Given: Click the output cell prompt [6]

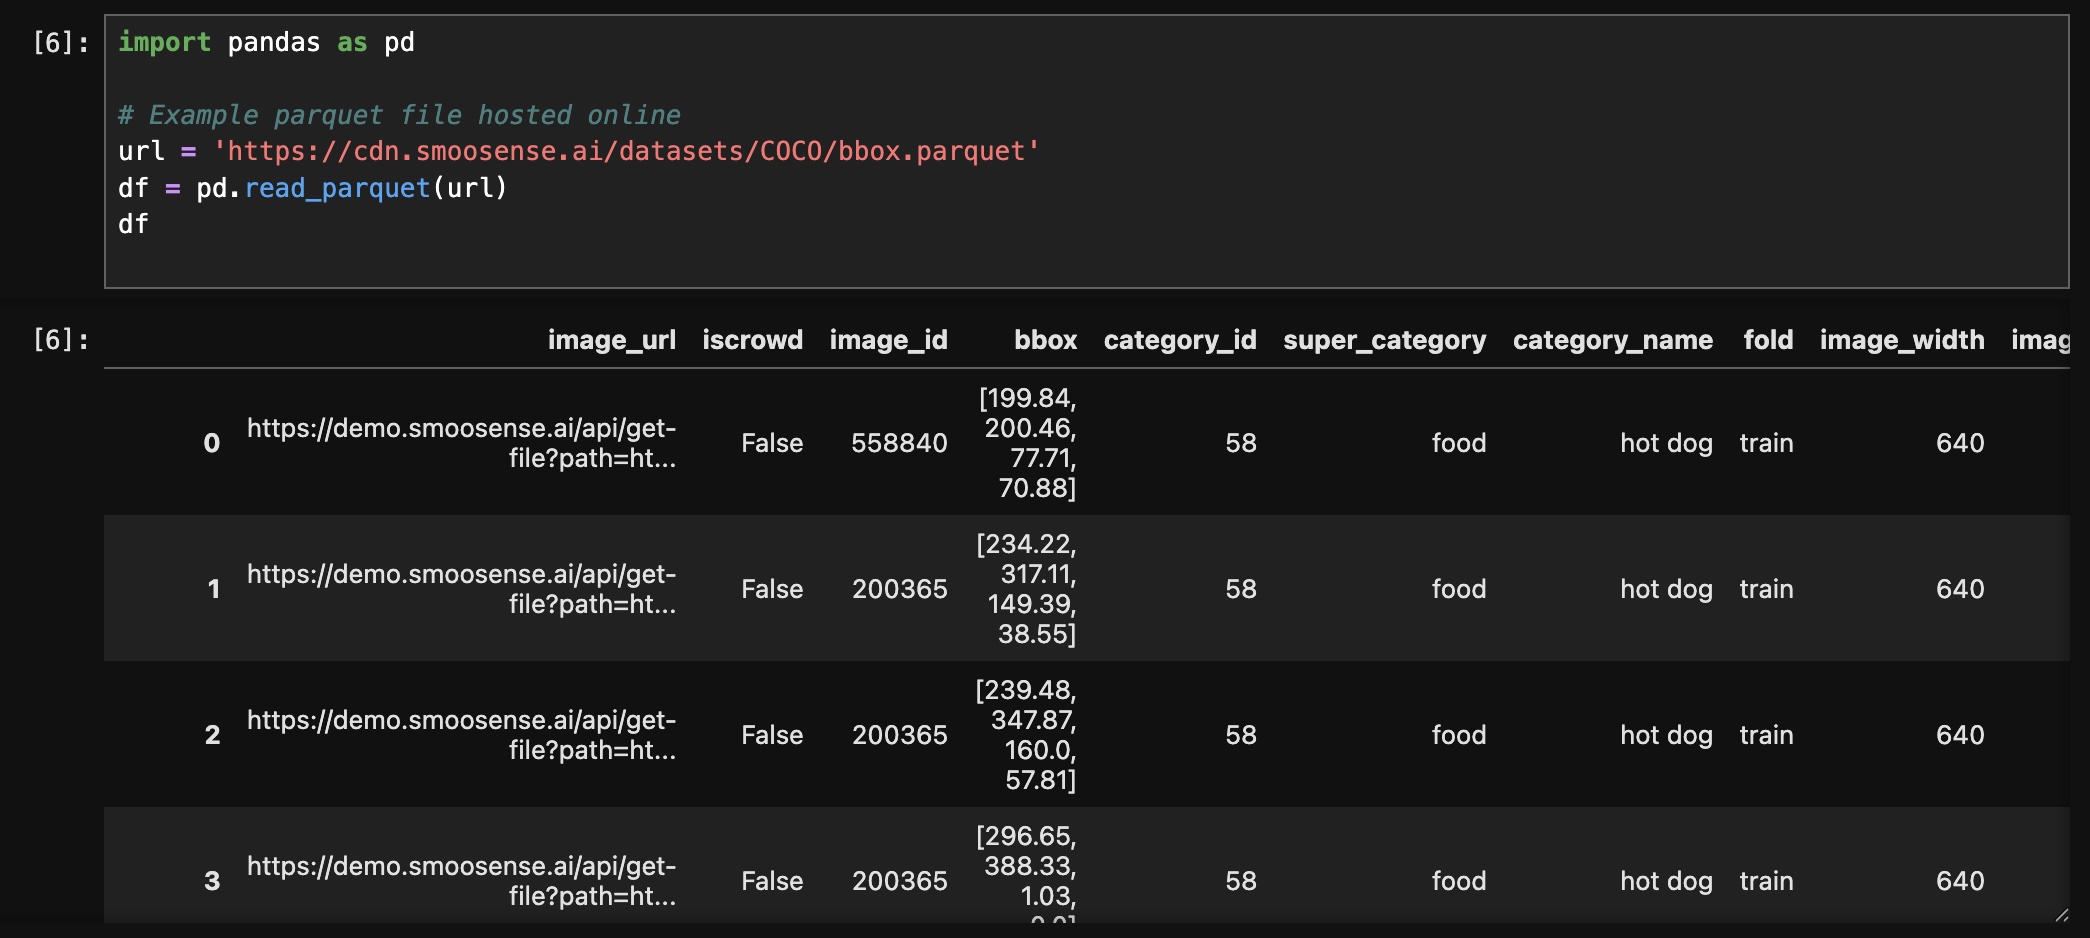Looking at the screenshot, I should click(x=60, y=340).
